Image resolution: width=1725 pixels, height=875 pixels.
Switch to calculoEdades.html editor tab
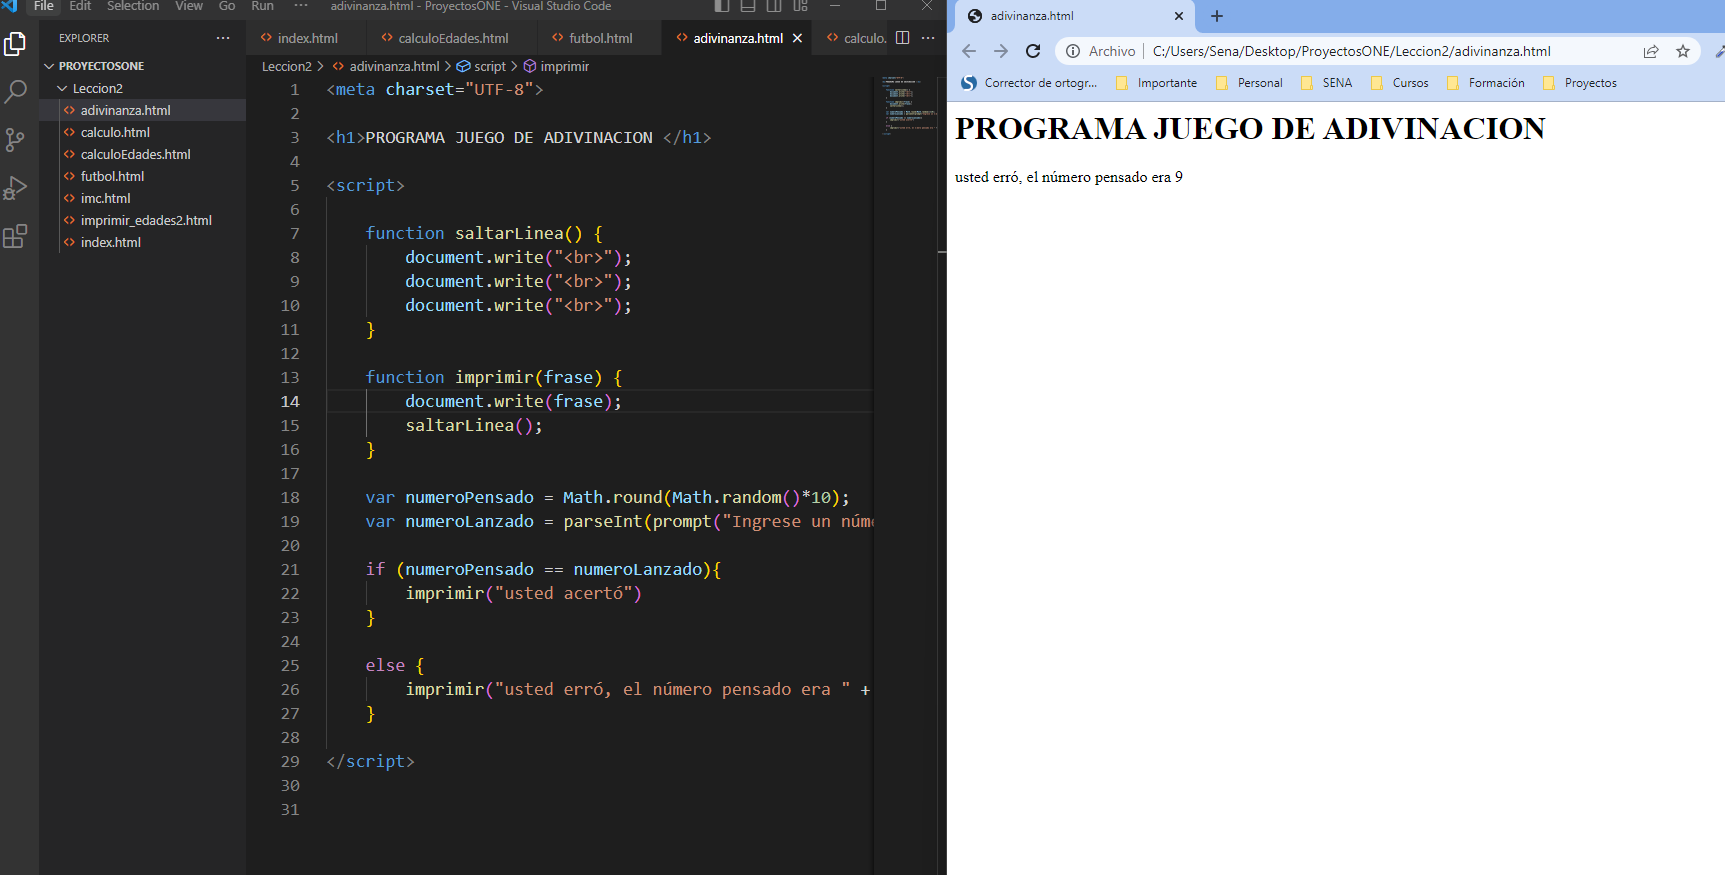[x=452, y=38]
